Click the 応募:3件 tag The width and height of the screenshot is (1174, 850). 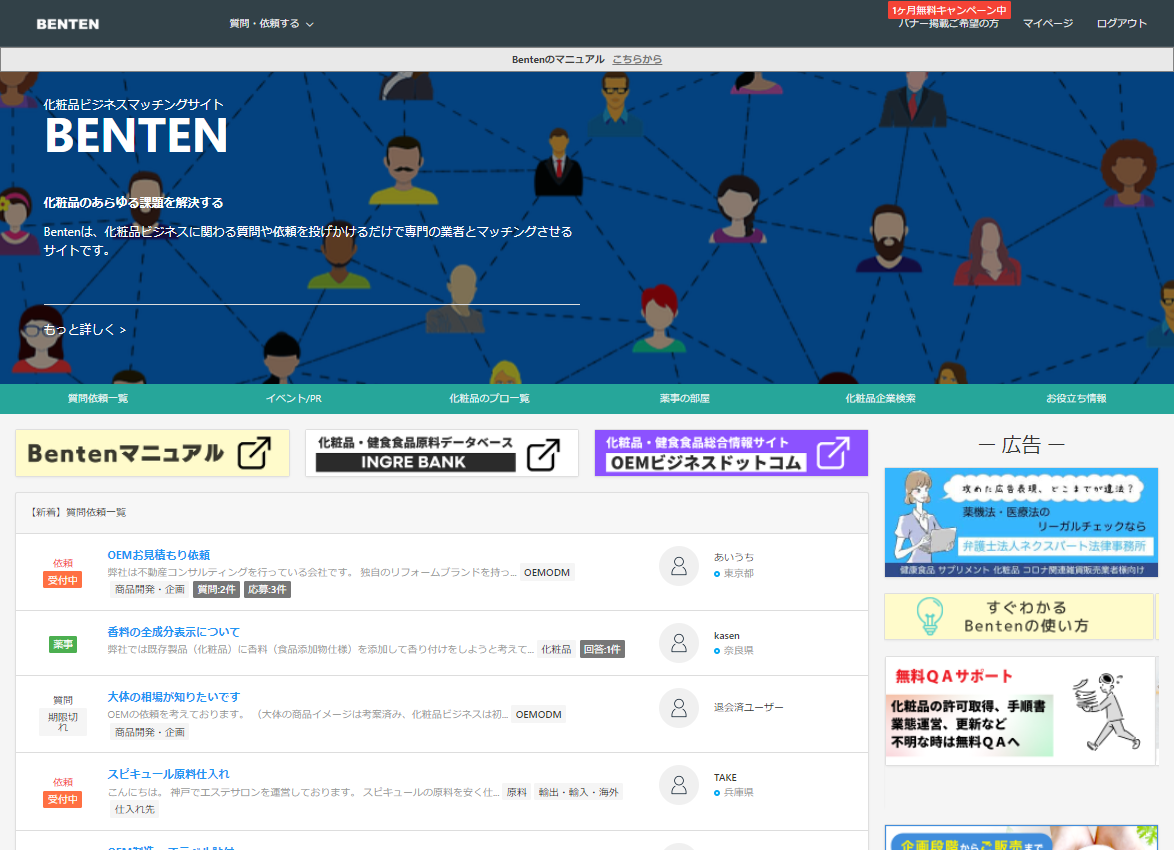click(267, 590)
